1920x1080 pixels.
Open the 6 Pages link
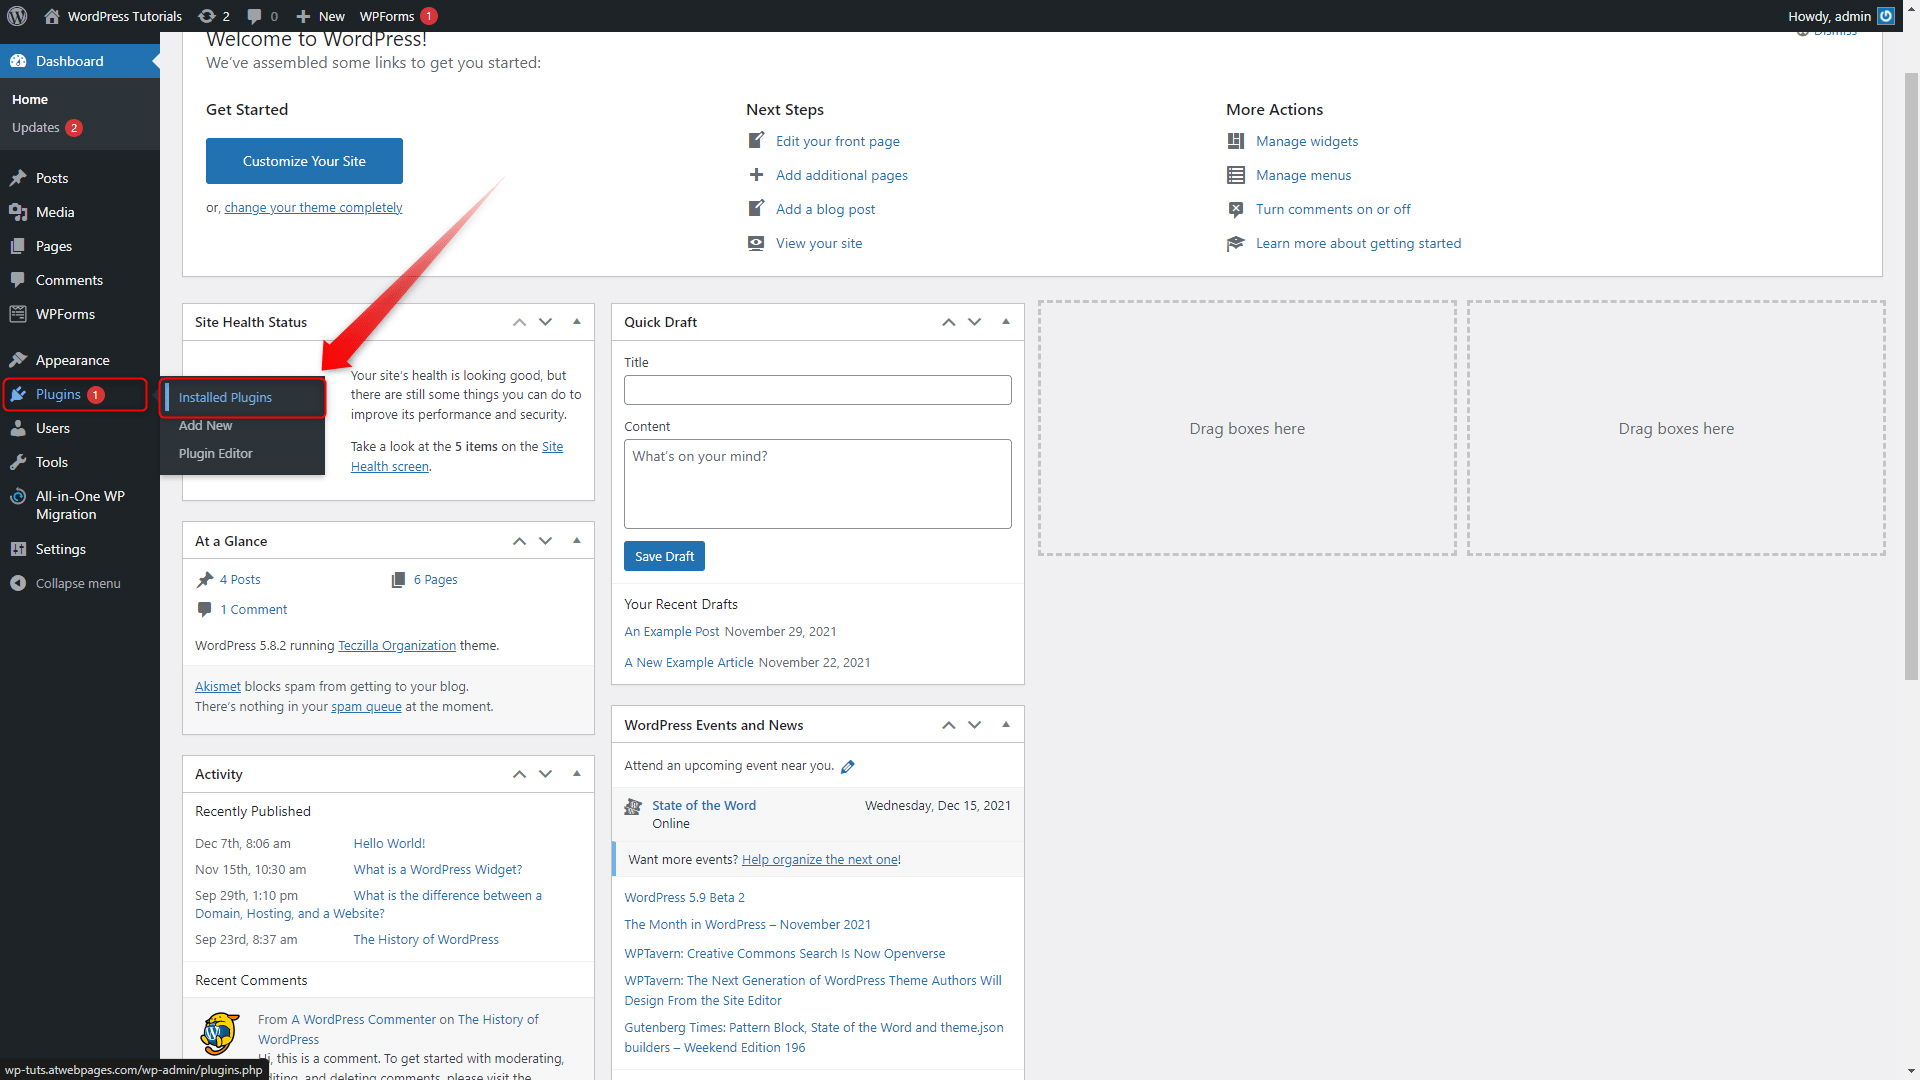tap(435, 579)
